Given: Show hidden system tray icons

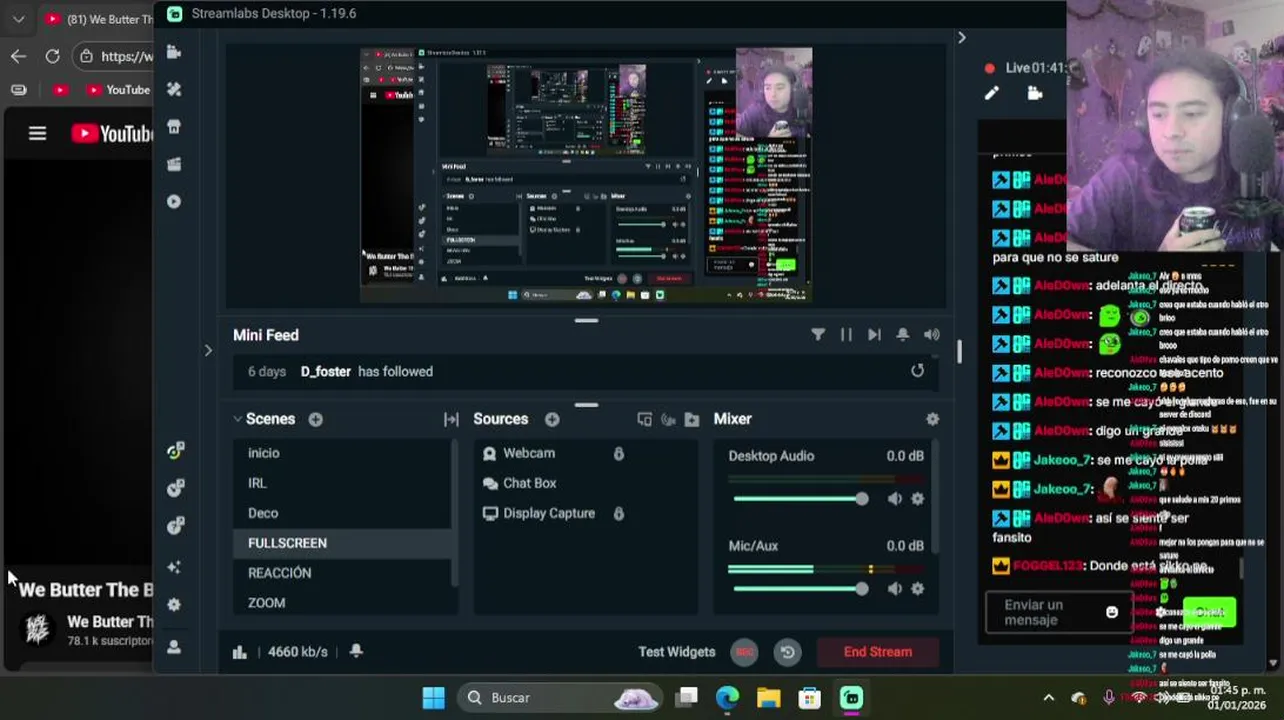Looking at the screenshot, I should point(1048,698).
